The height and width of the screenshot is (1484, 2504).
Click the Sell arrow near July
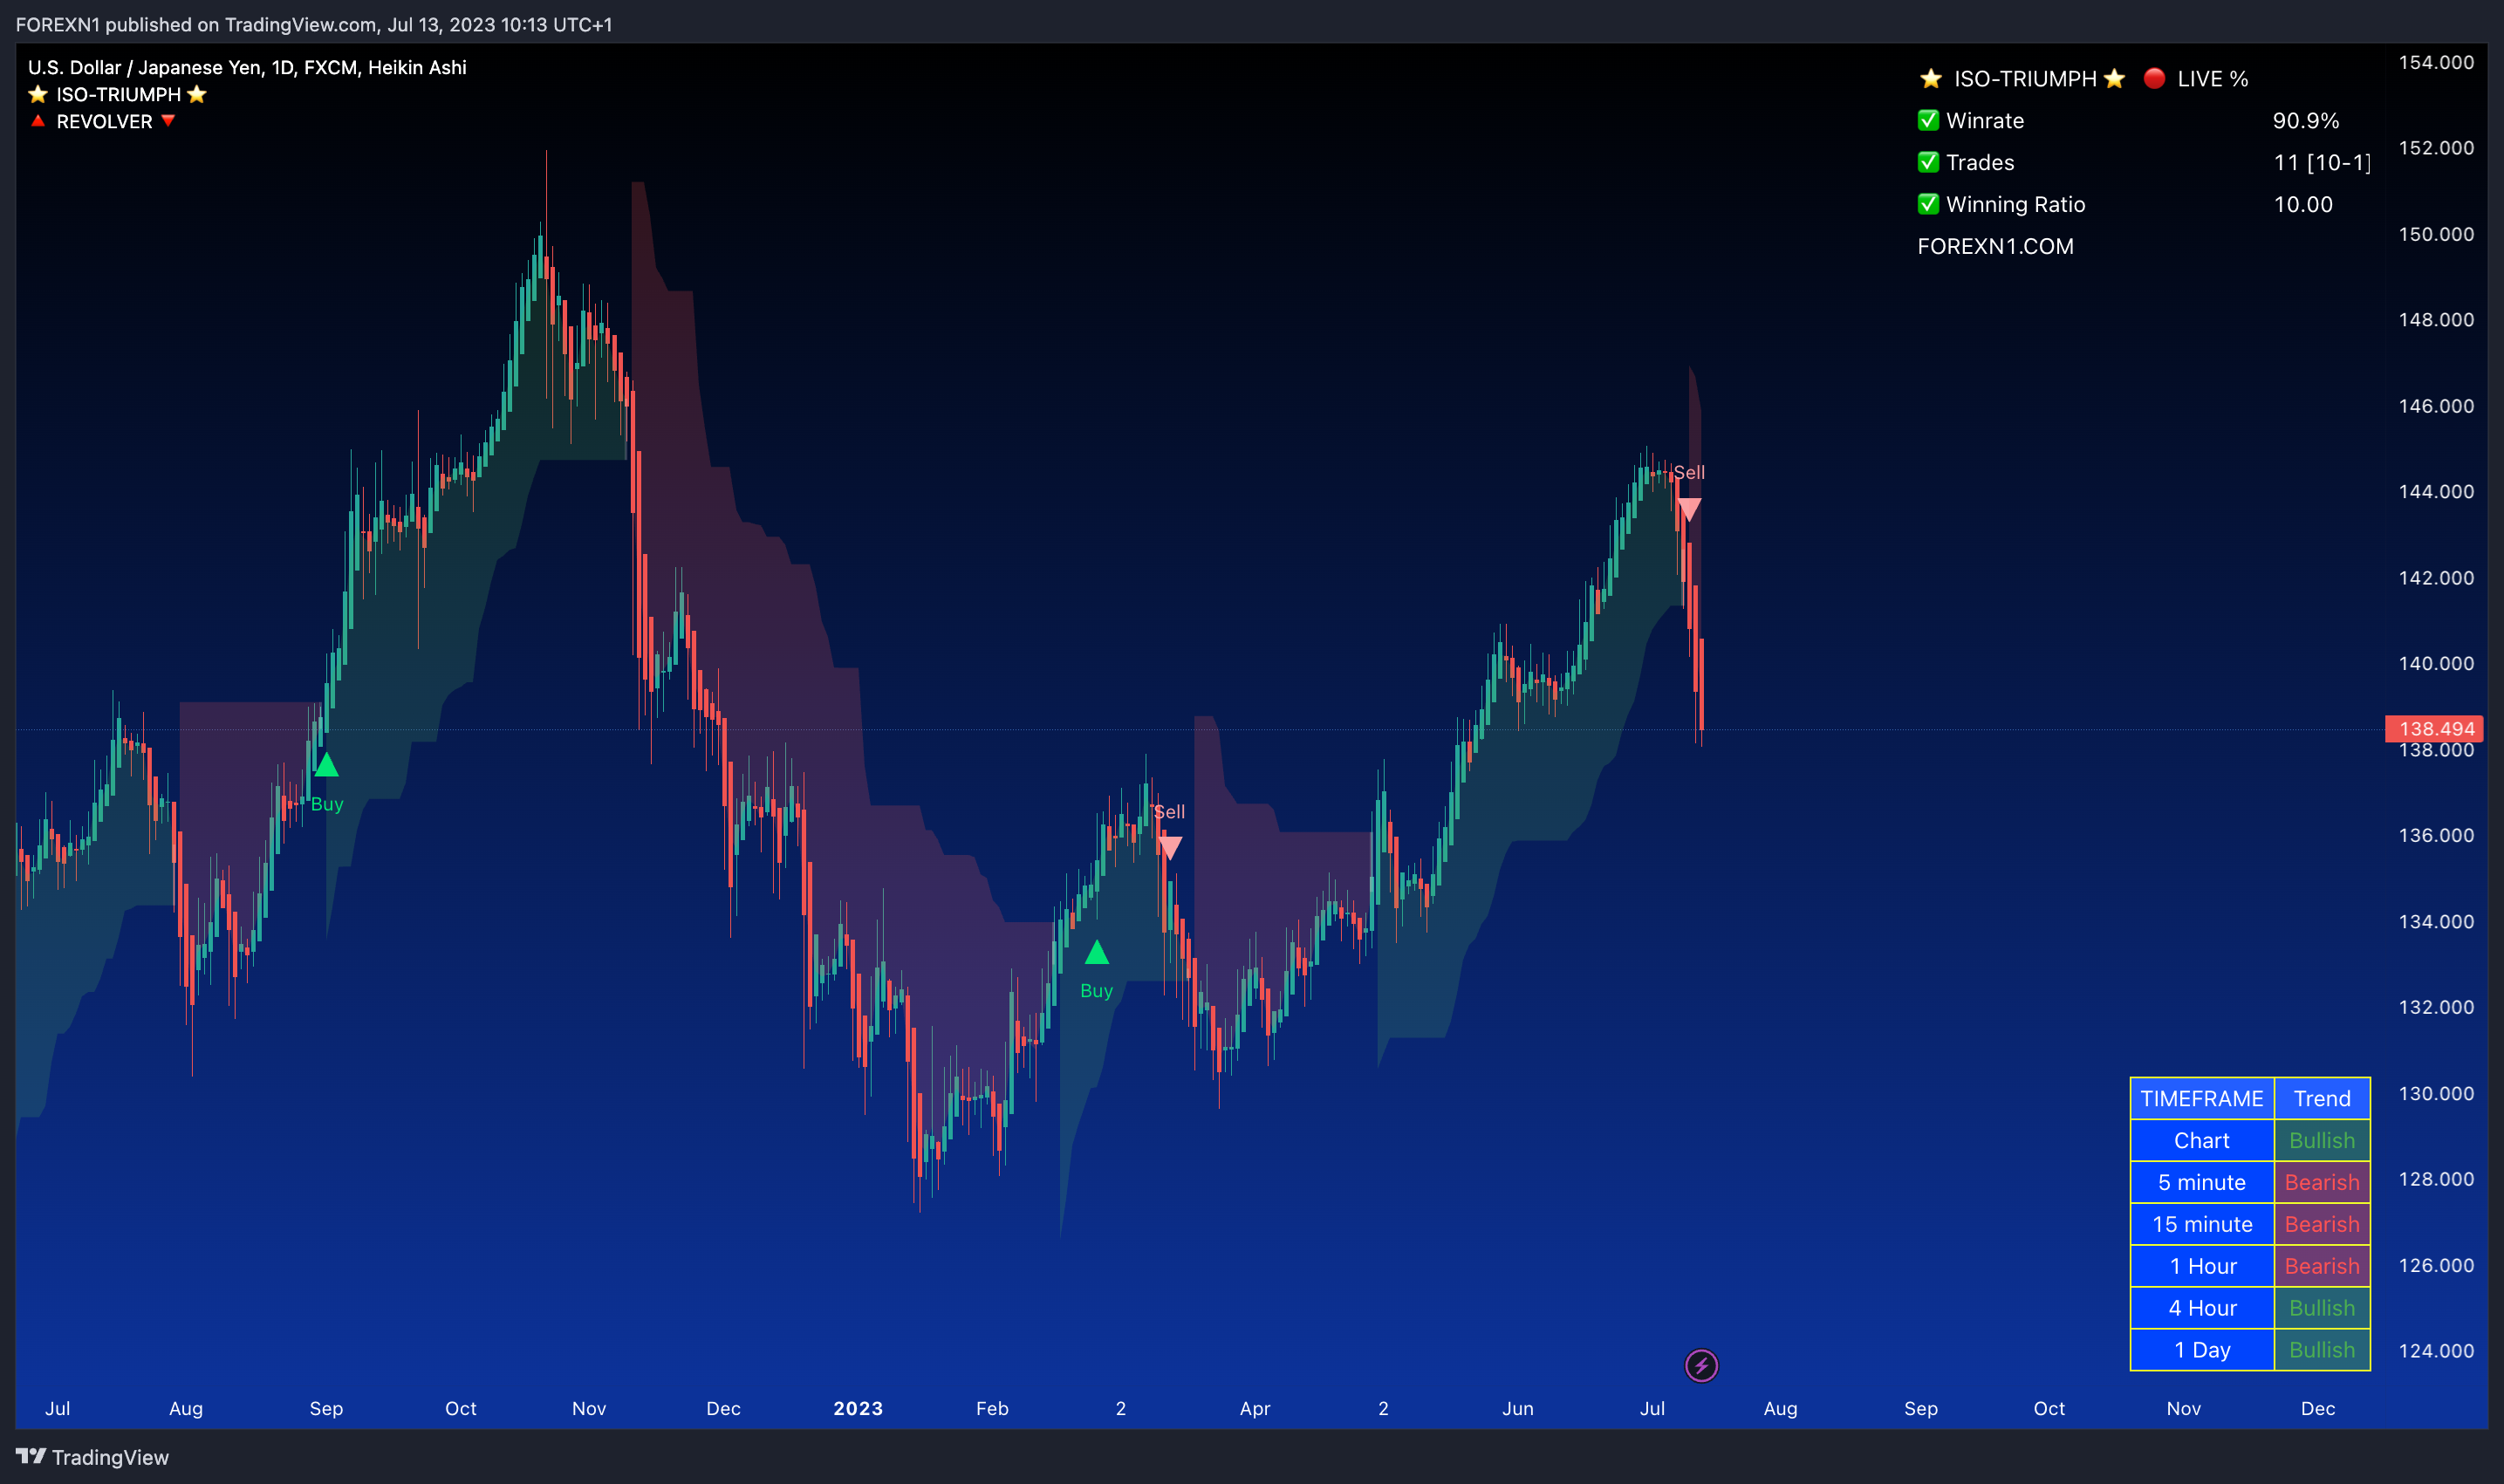pos(1688,510)
